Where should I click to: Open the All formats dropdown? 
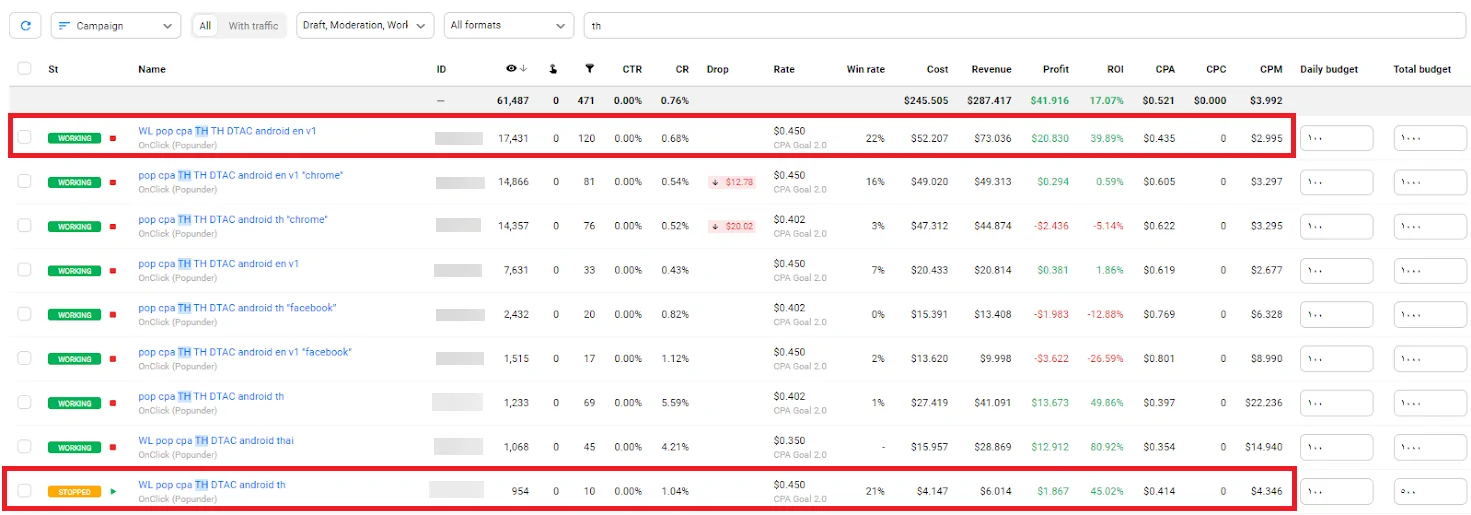(509, 25)
